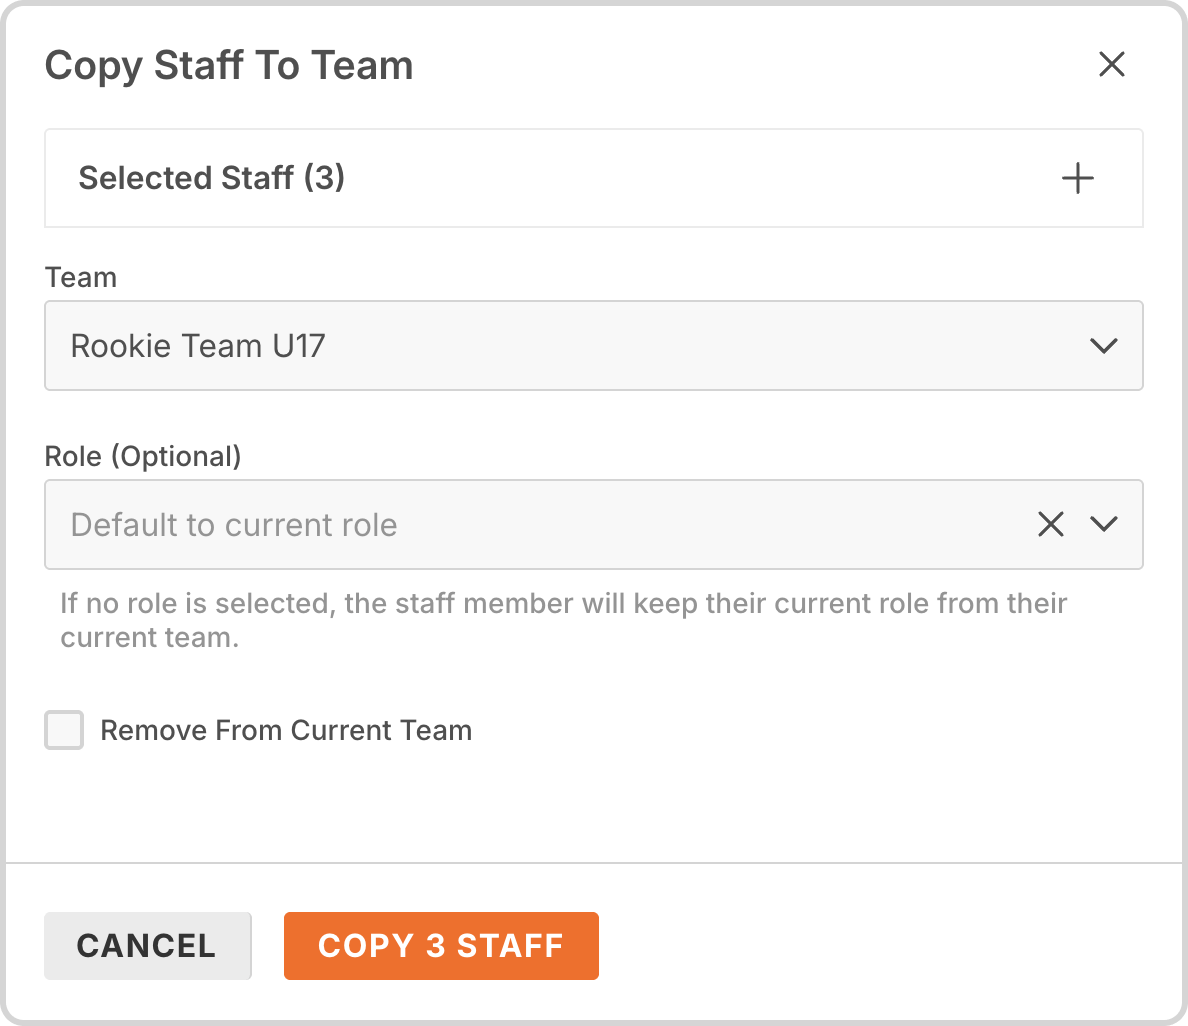Enable the Remove From Current Team checkbox
Image resolution: width=1188 pixels, height=1026 pixels.
click(64, 730)
